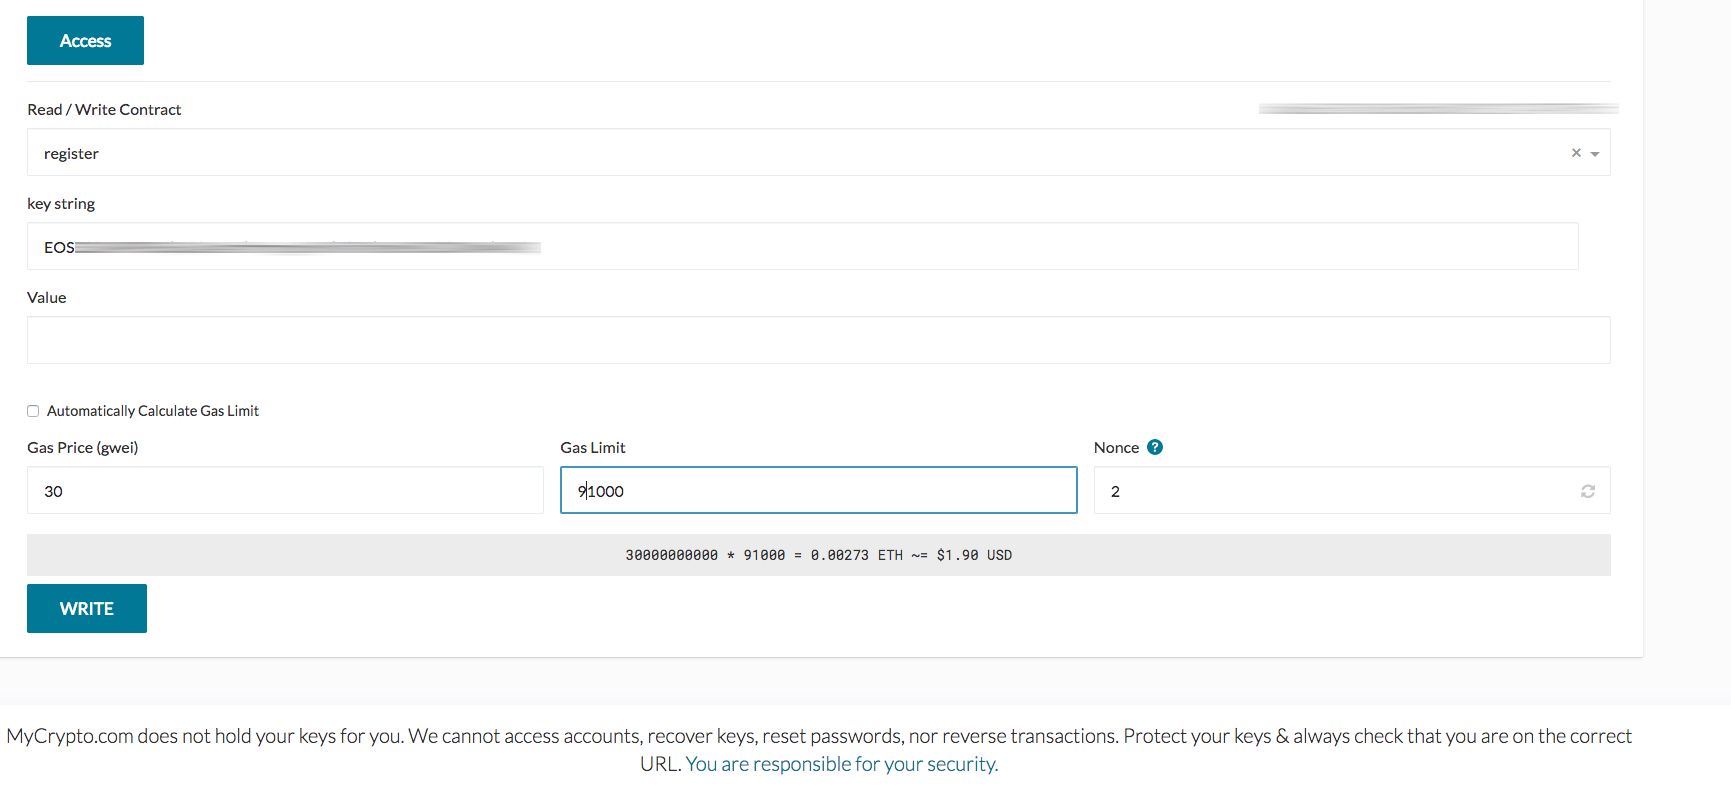Focus the Gas Price (gwei) input field
The height and width of the screenshot is (792, 1731).
(x=285, y=491)
